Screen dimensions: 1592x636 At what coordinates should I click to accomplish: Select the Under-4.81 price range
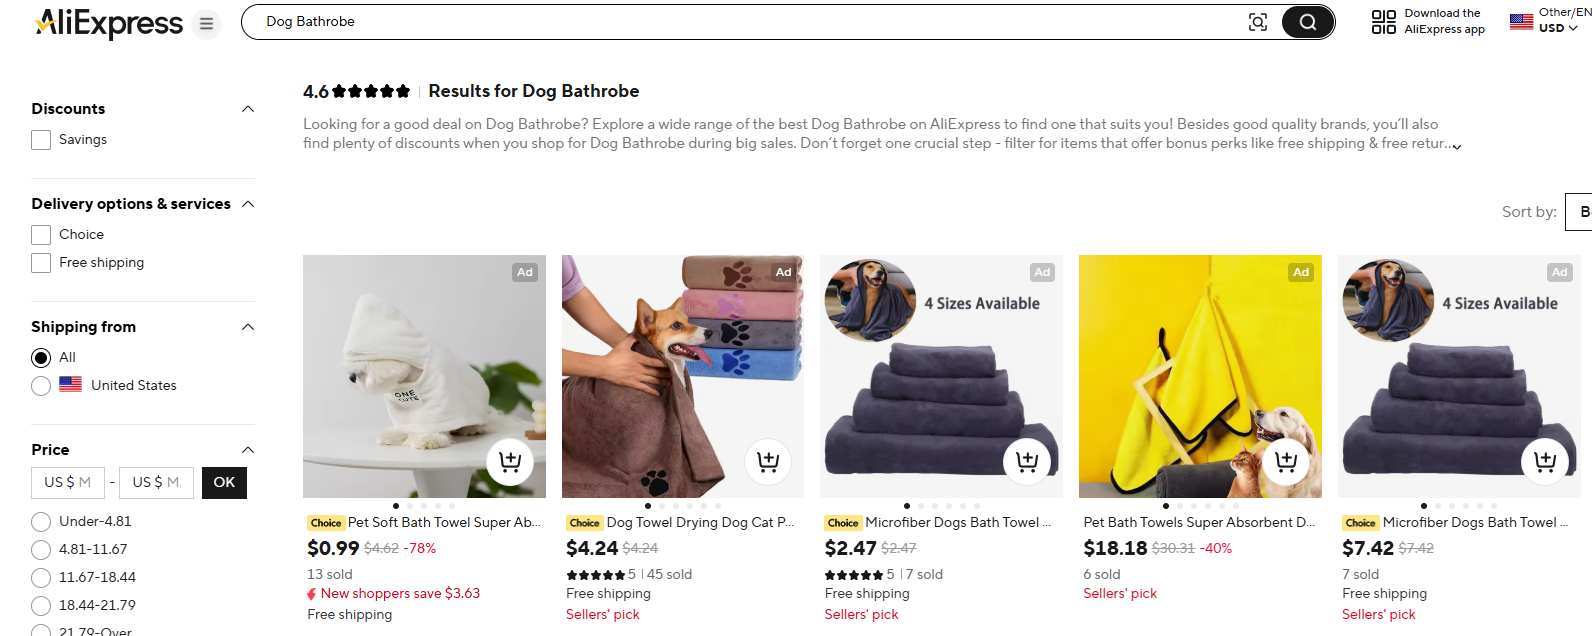coord(40,521)
